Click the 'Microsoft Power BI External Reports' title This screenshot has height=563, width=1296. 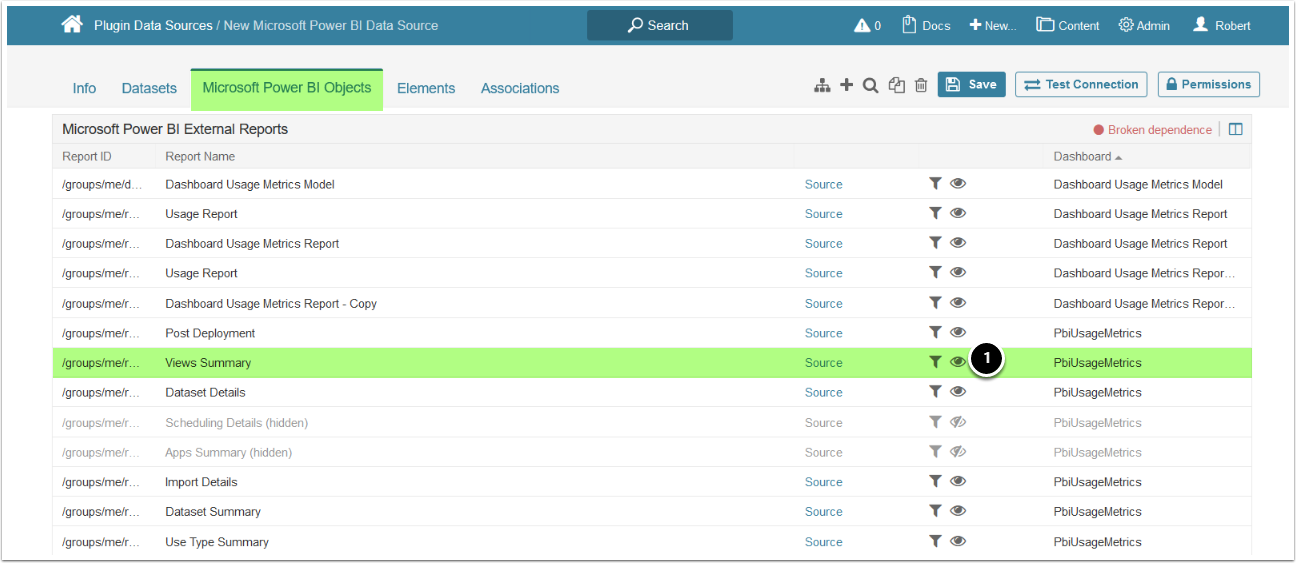175,129
